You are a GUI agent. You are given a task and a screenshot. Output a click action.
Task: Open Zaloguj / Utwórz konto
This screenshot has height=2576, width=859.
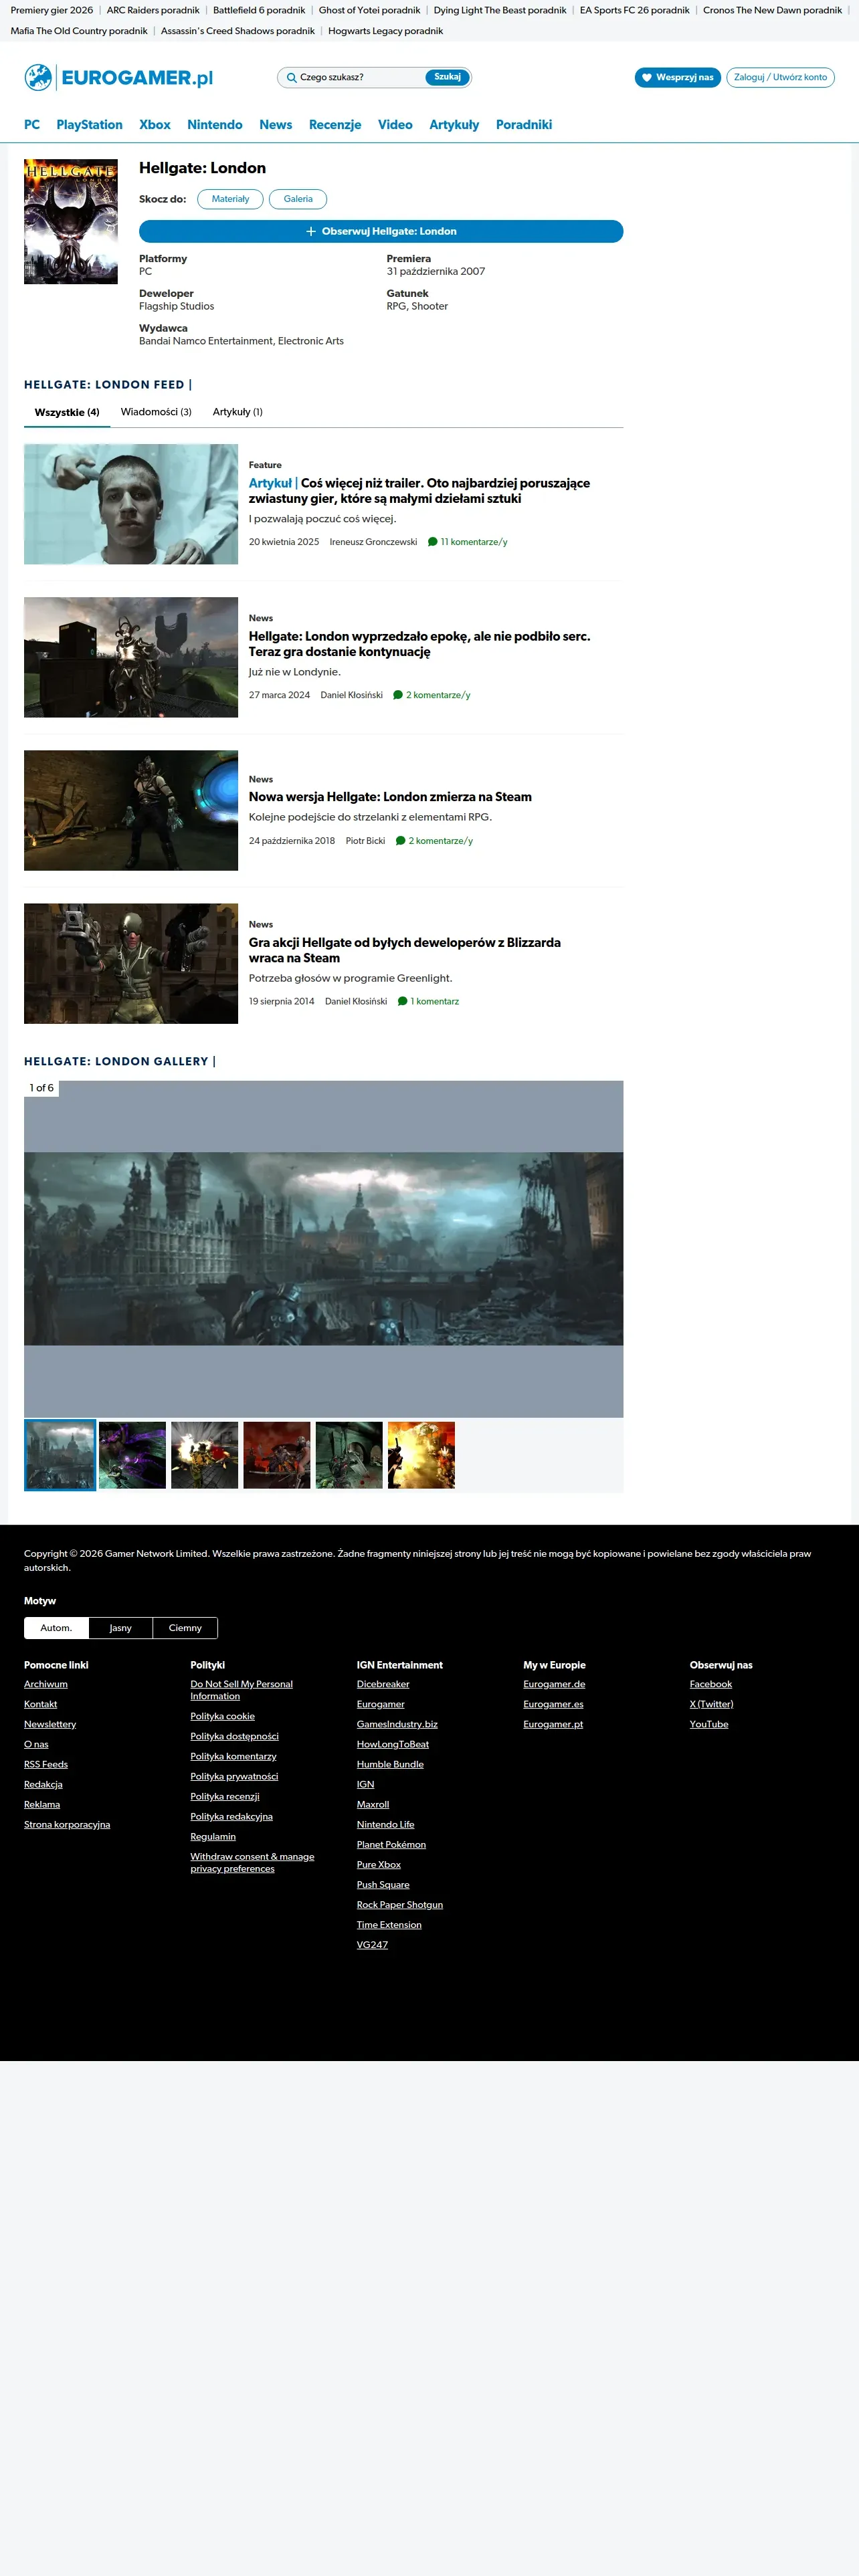pos(780,77)
